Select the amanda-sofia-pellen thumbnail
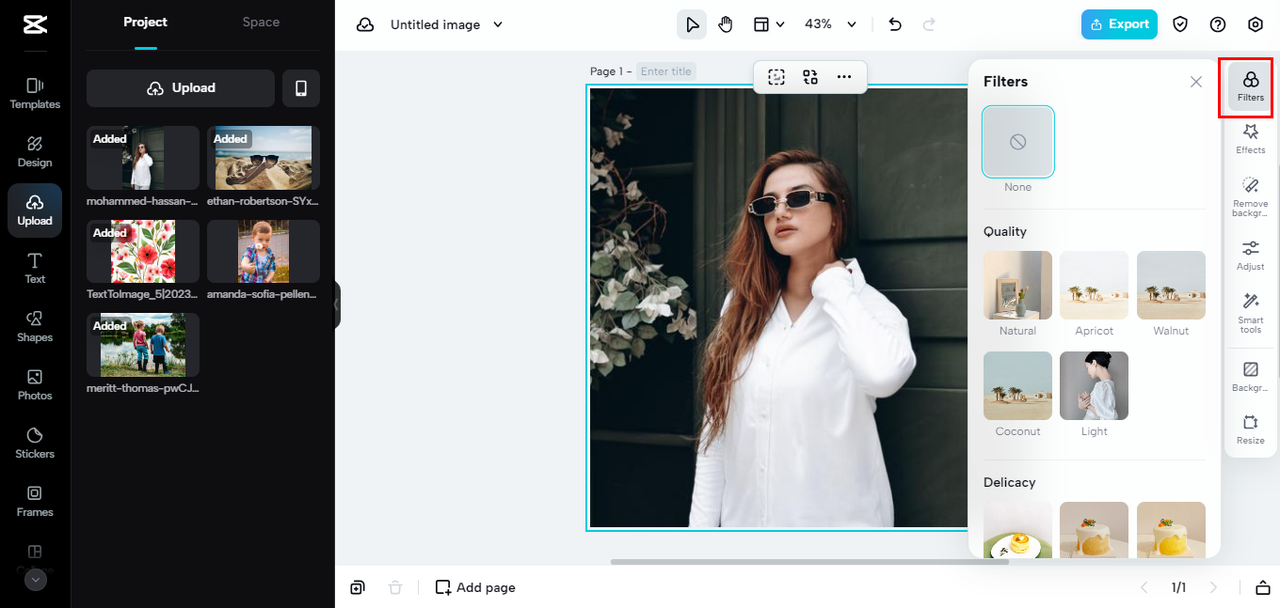Viewport: 1280px width, 608px height. 263,251
